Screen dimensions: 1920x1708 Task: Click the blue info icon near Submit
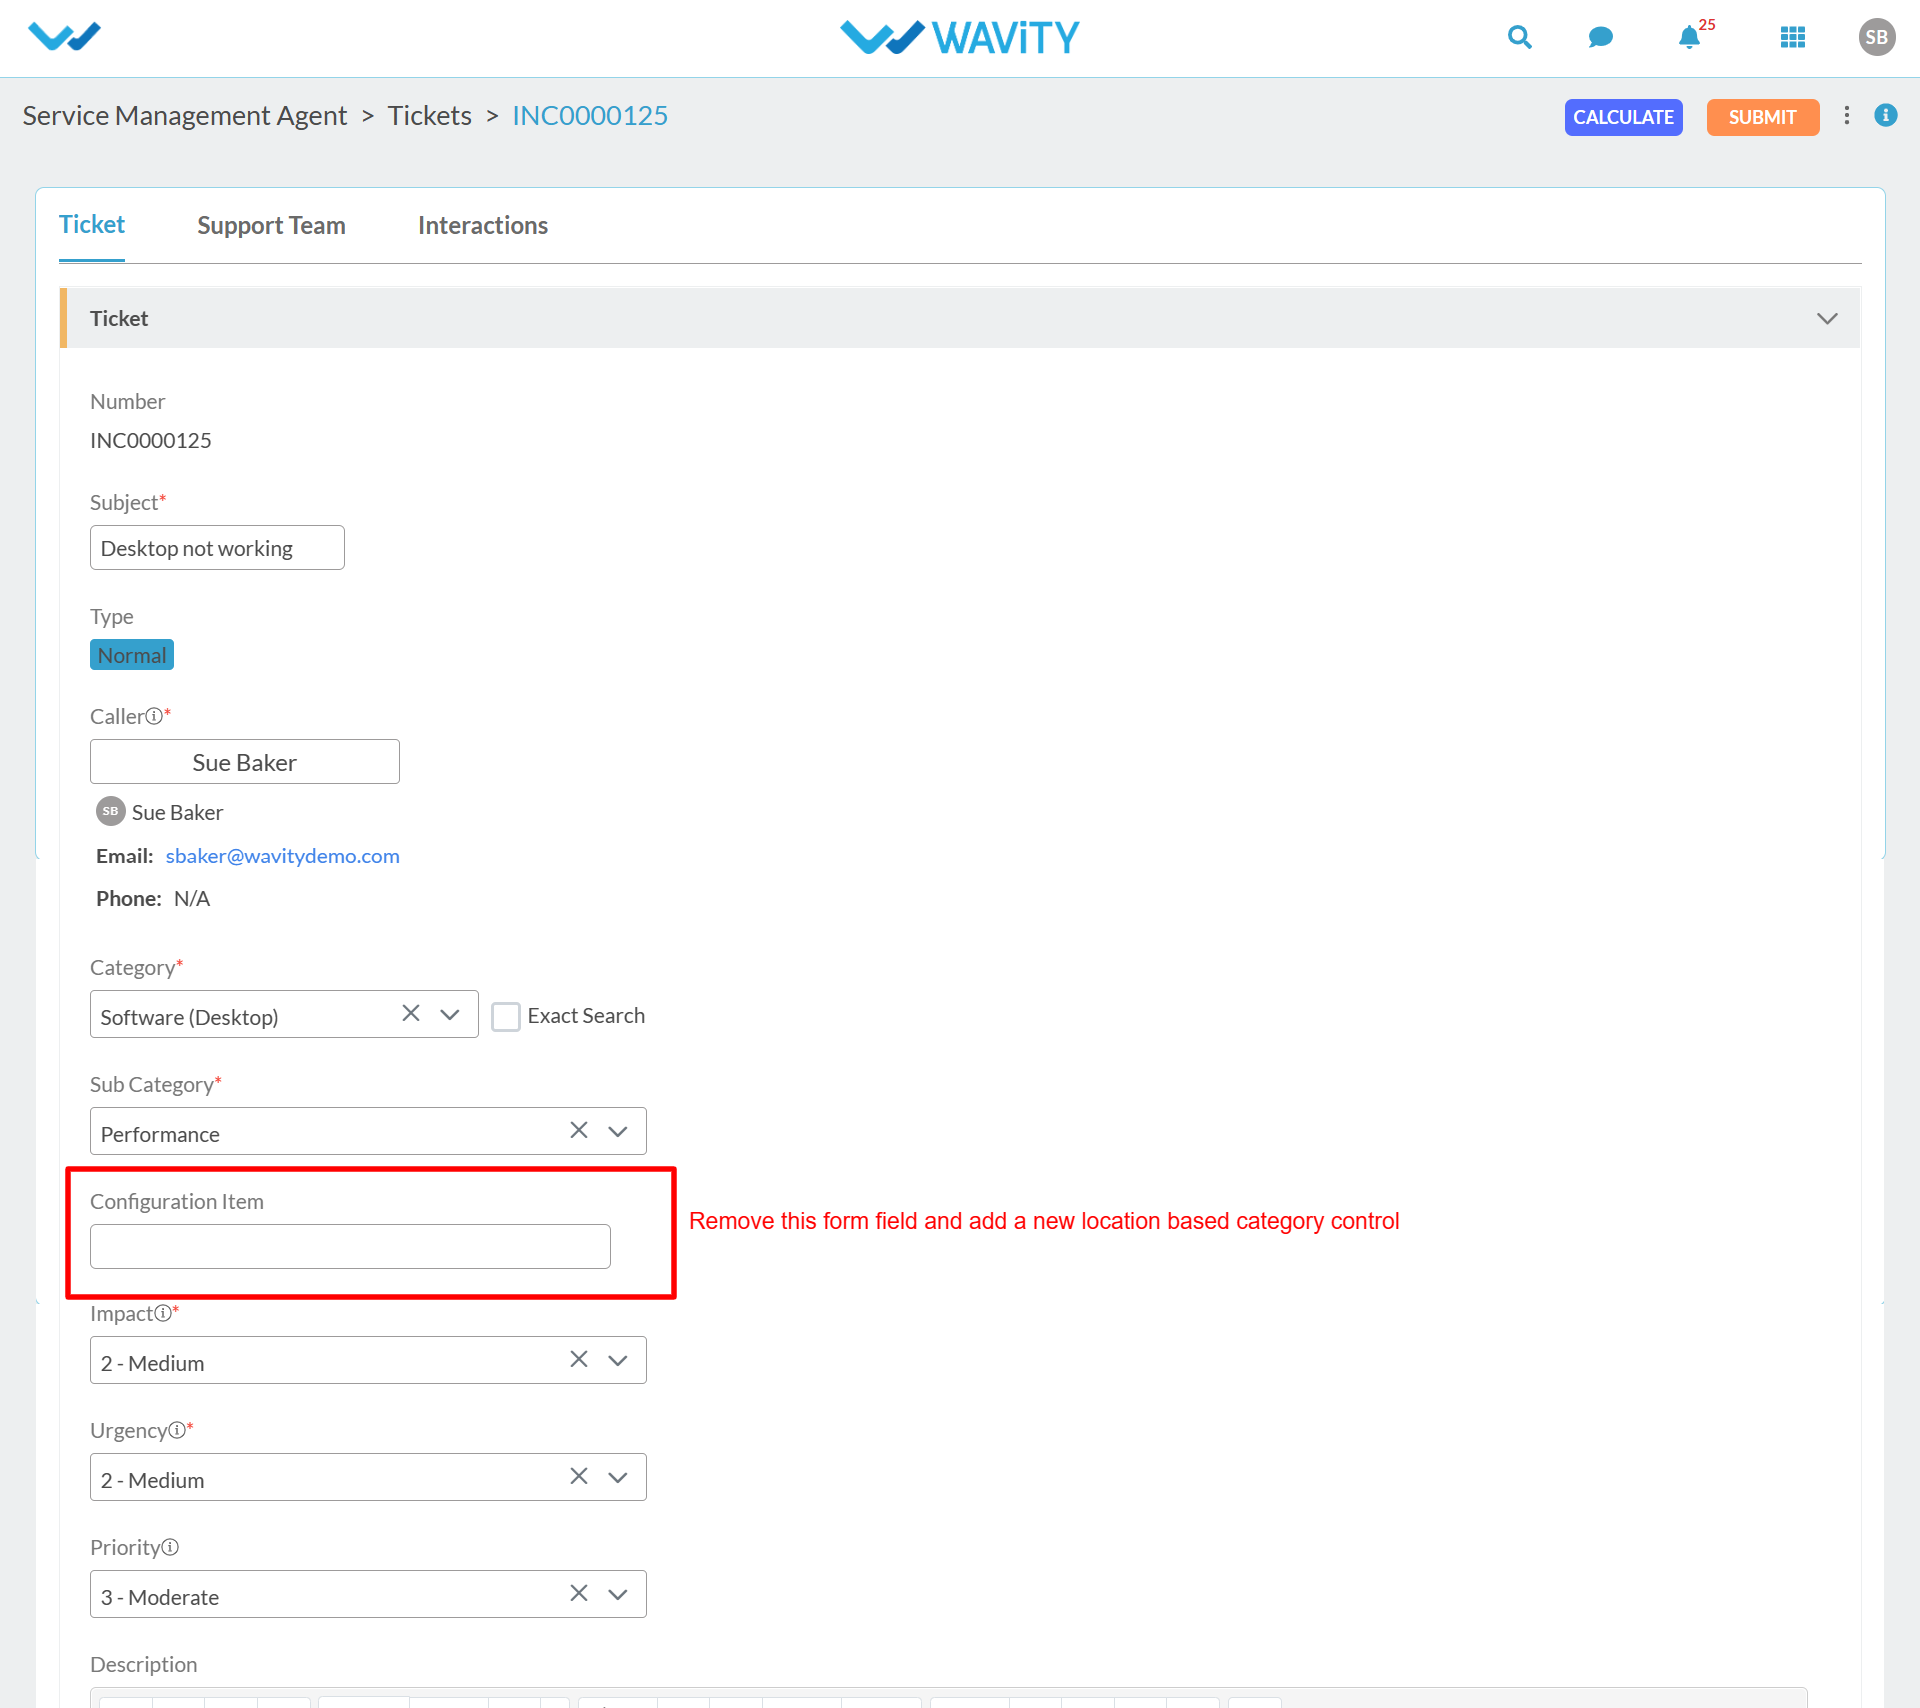pyautogui.click(x=1886, y=115)
